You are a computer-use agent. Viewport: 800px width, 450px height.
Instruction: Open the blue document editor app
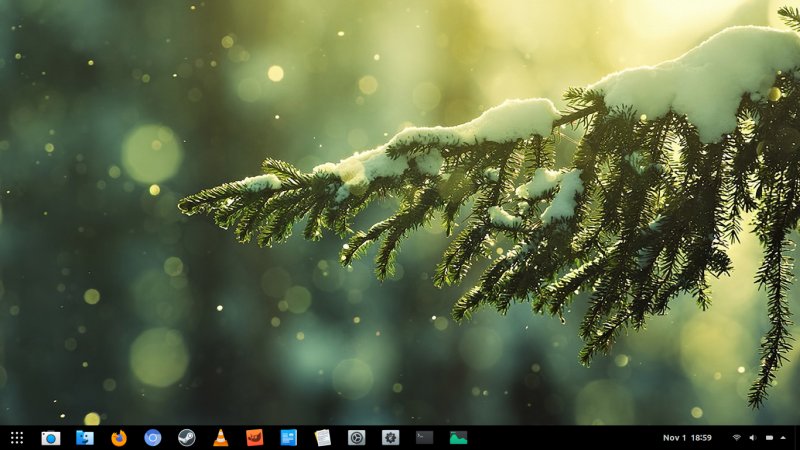(x=288, y=438)
